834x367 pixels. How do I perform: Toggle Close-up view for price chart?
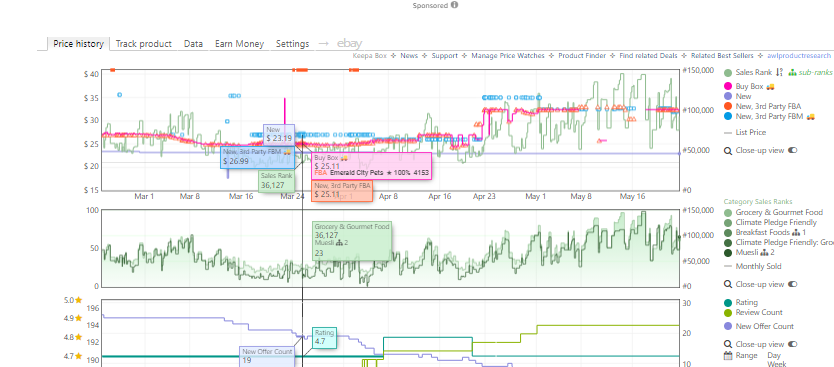pyautogui.click(x=793, y=151)
